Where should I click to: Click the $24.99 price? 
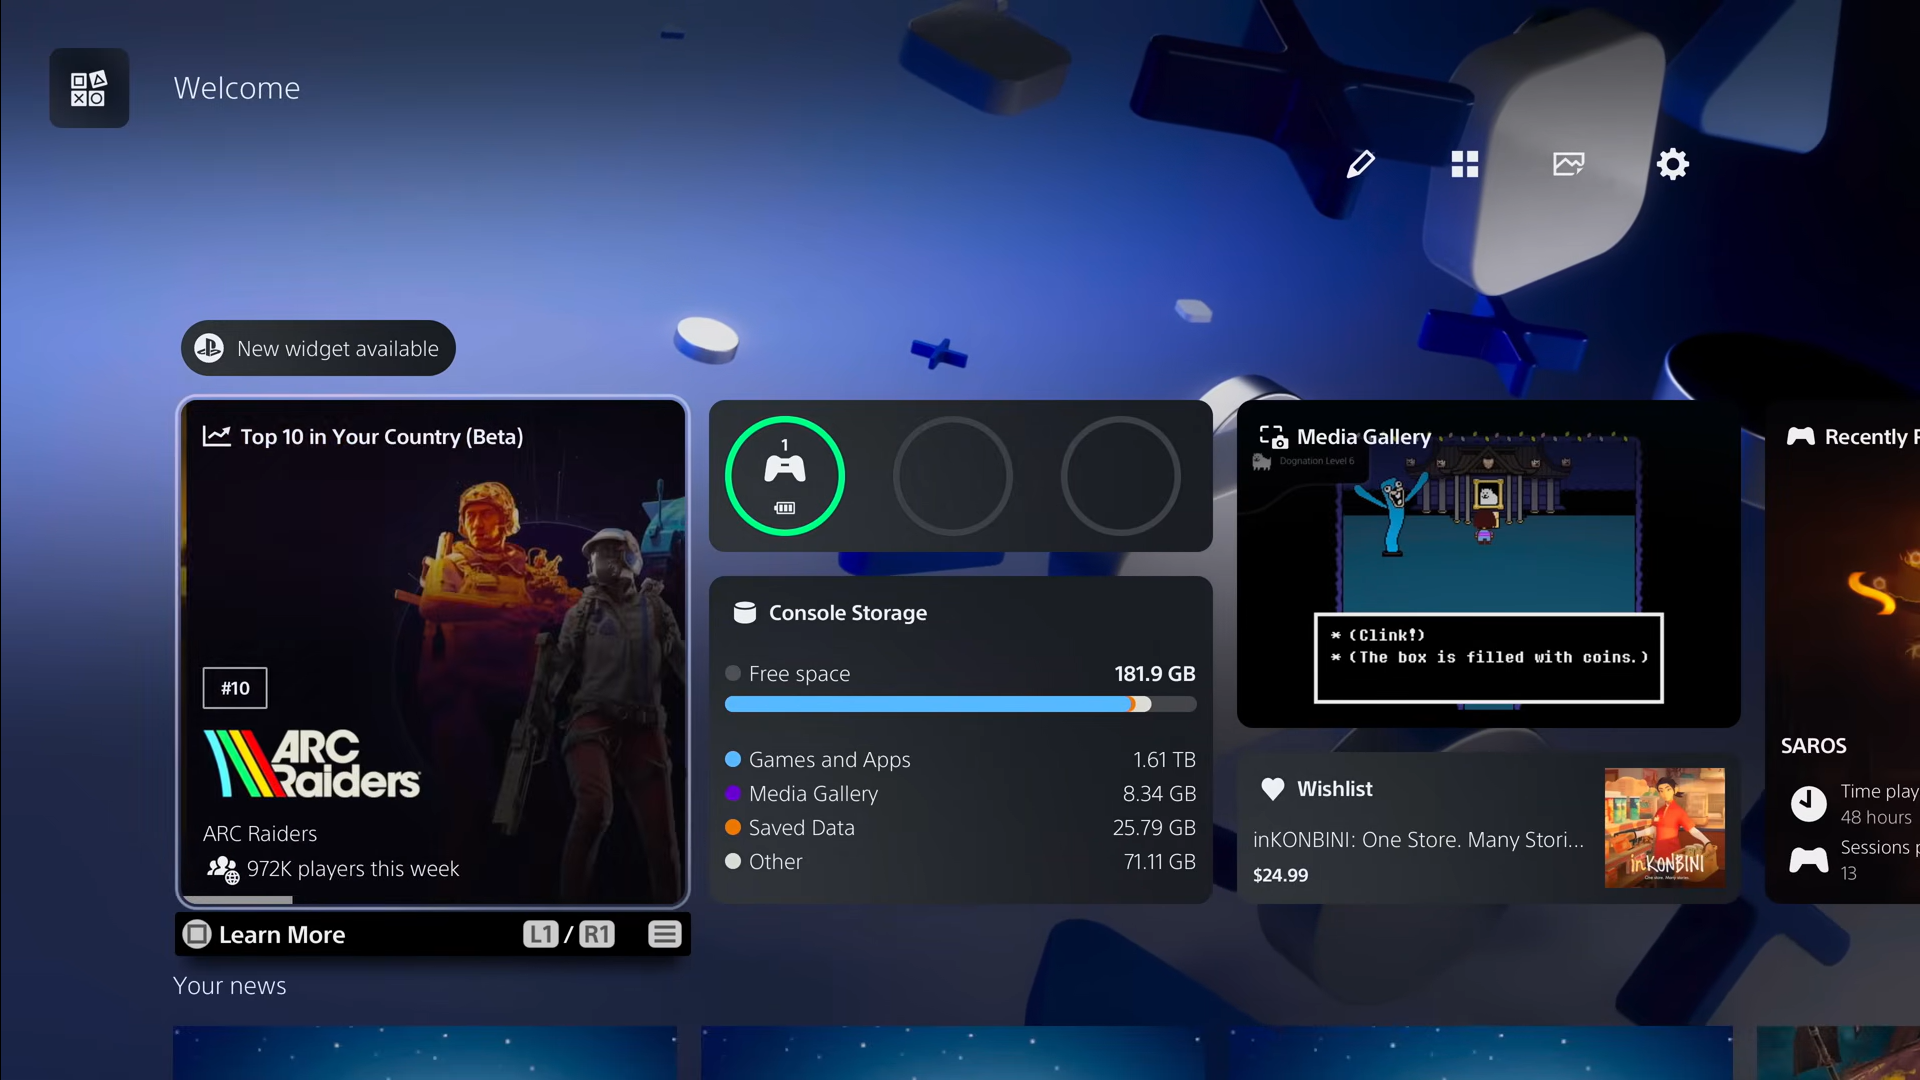1280,875
